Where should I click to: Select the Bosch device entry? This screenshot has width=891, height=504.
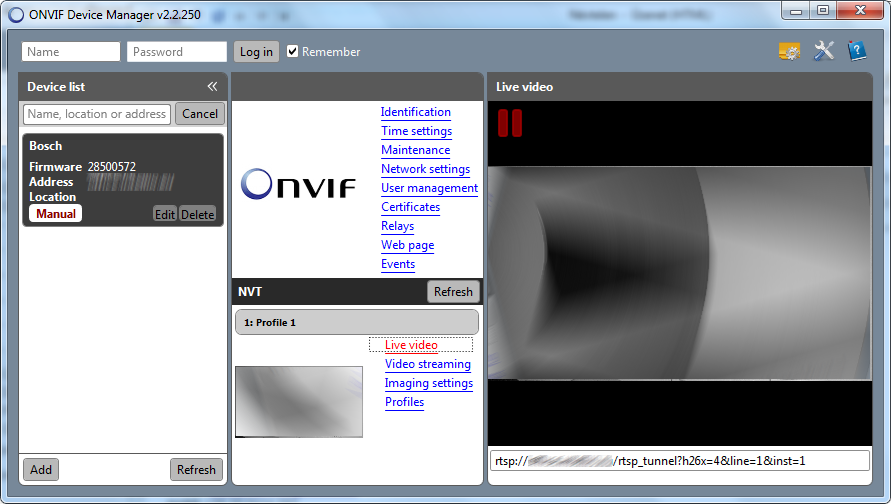pos(123,180)
